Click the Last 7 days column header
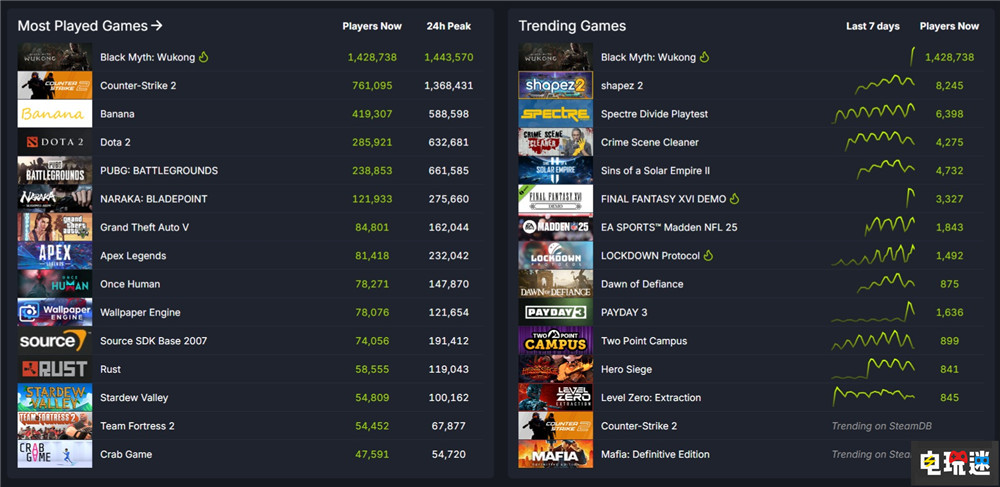The height and width of the screenshot is (487, 1000). [872, 26]
